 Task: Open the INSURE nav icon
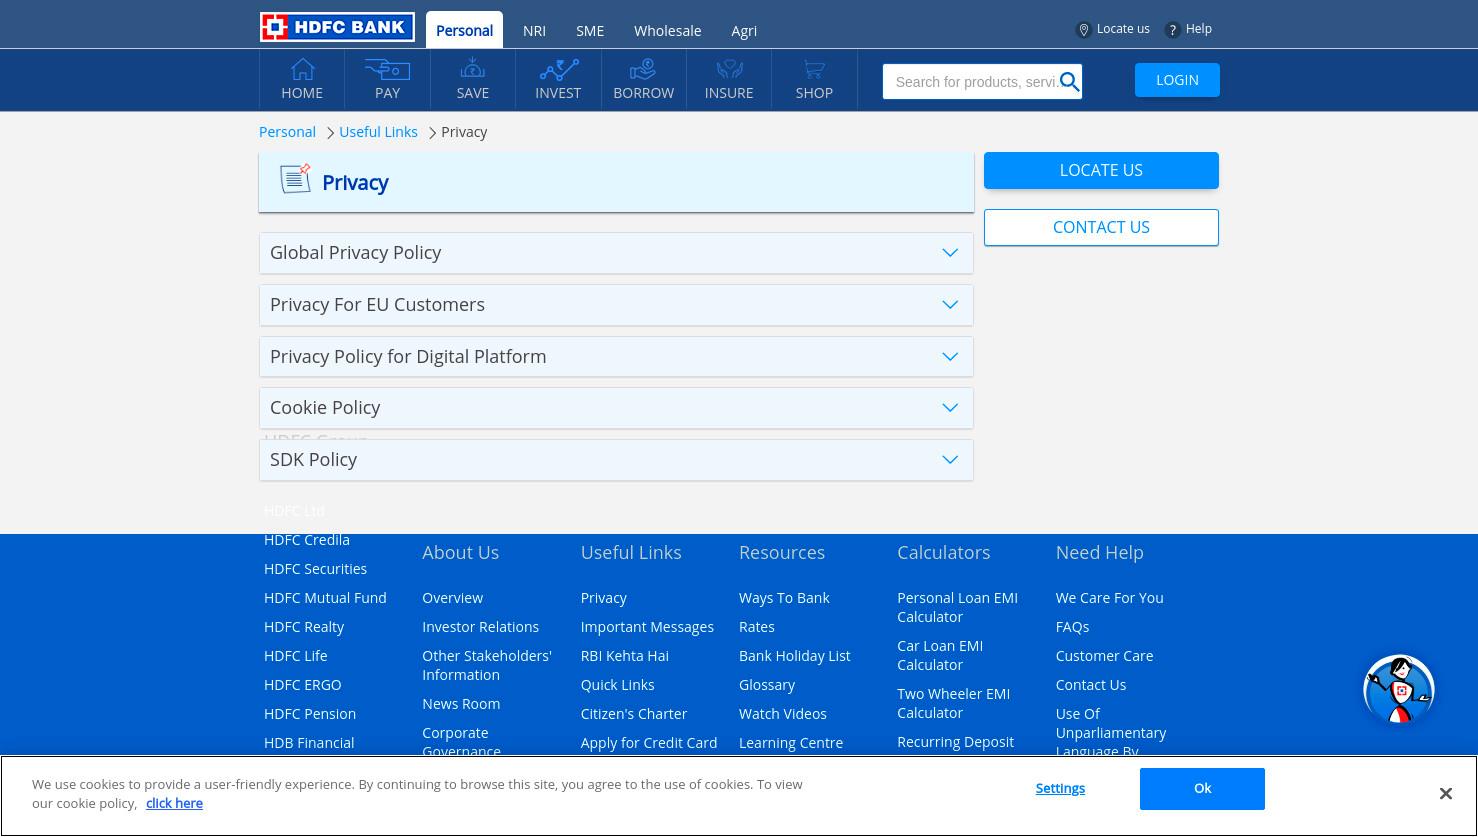729,69
